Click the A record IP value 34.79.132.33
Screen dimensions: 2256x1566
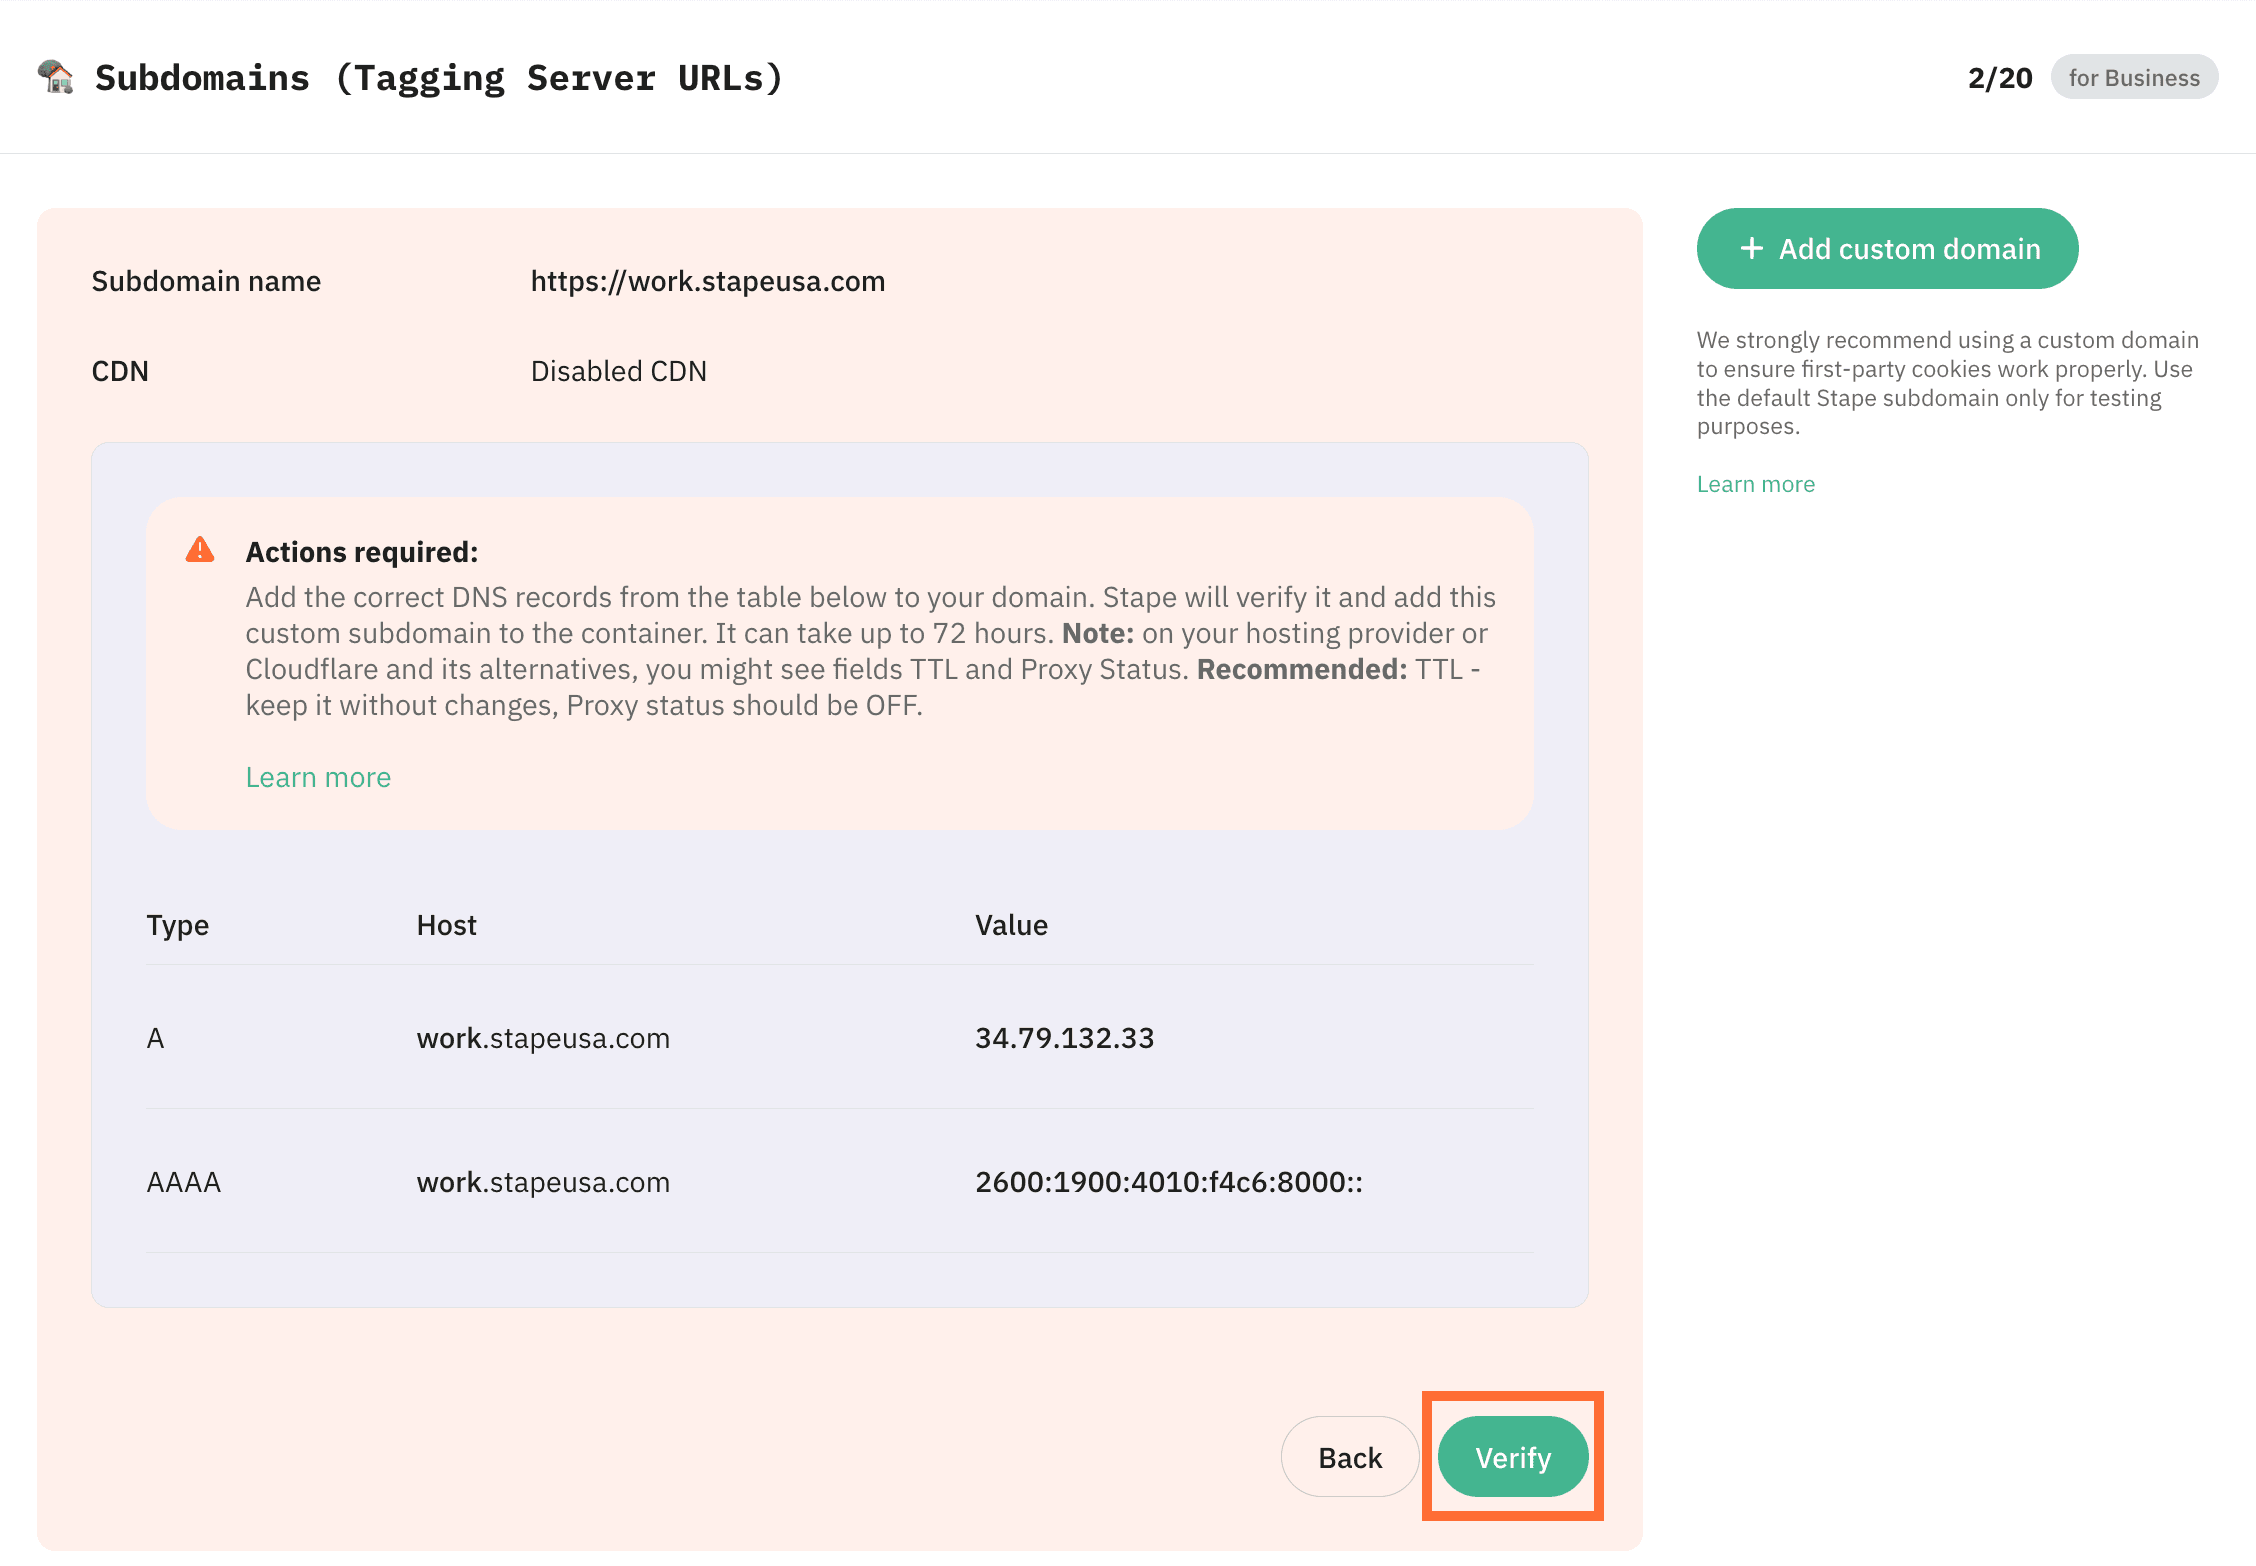point(1064,1038)
